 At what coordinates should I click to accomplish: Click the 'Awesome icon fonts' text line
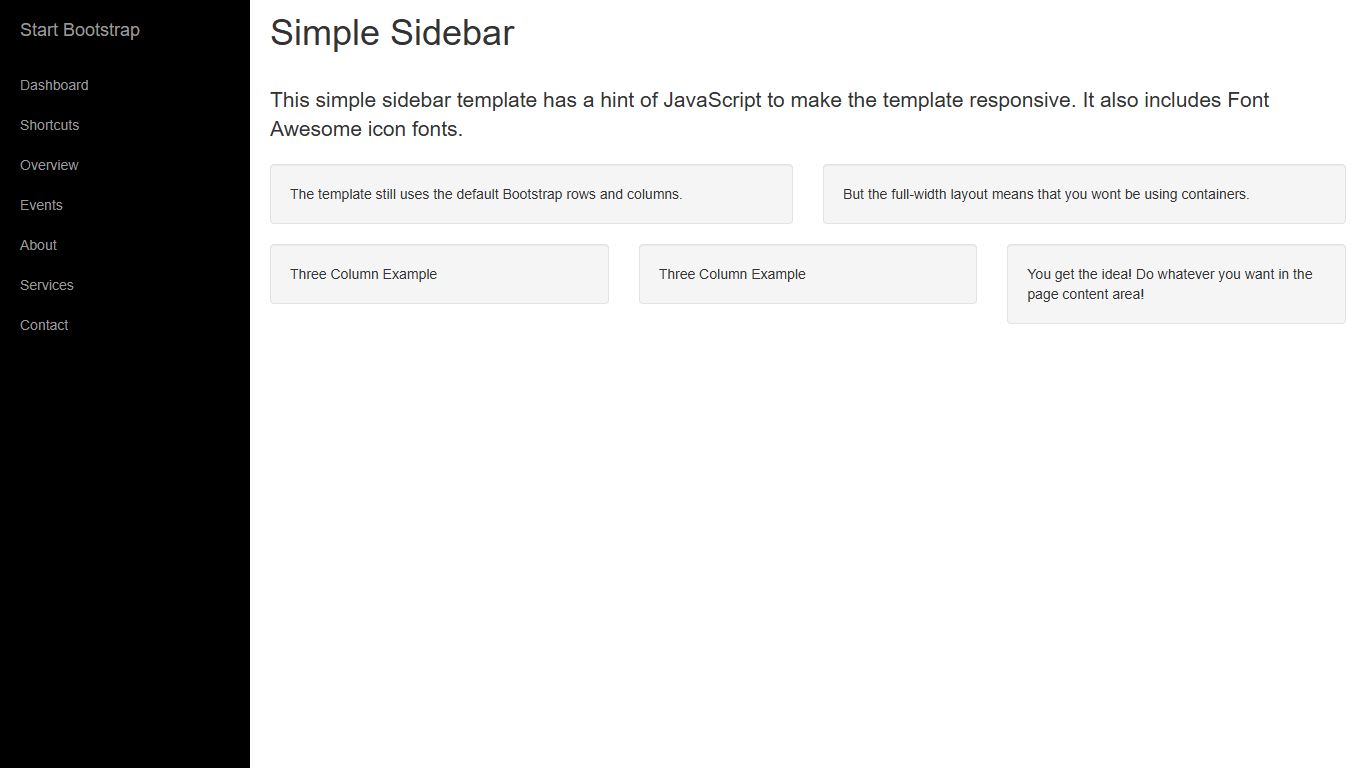coord(366,129)
